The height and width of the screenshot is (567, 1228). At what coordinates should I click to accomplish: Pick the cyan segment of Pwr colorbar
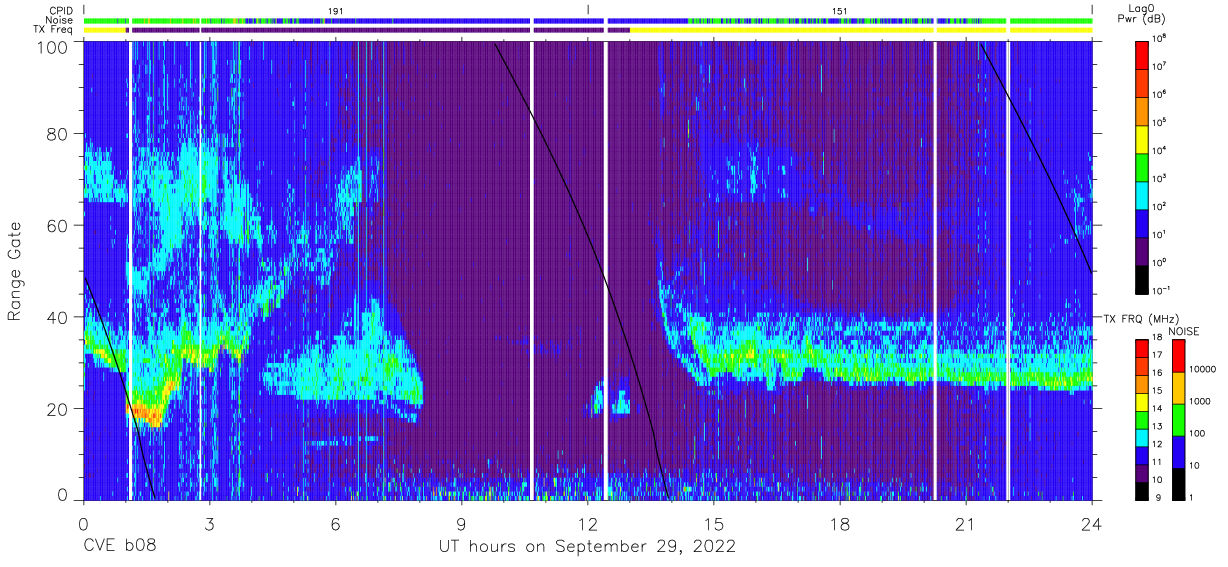tap(1143, 194)
